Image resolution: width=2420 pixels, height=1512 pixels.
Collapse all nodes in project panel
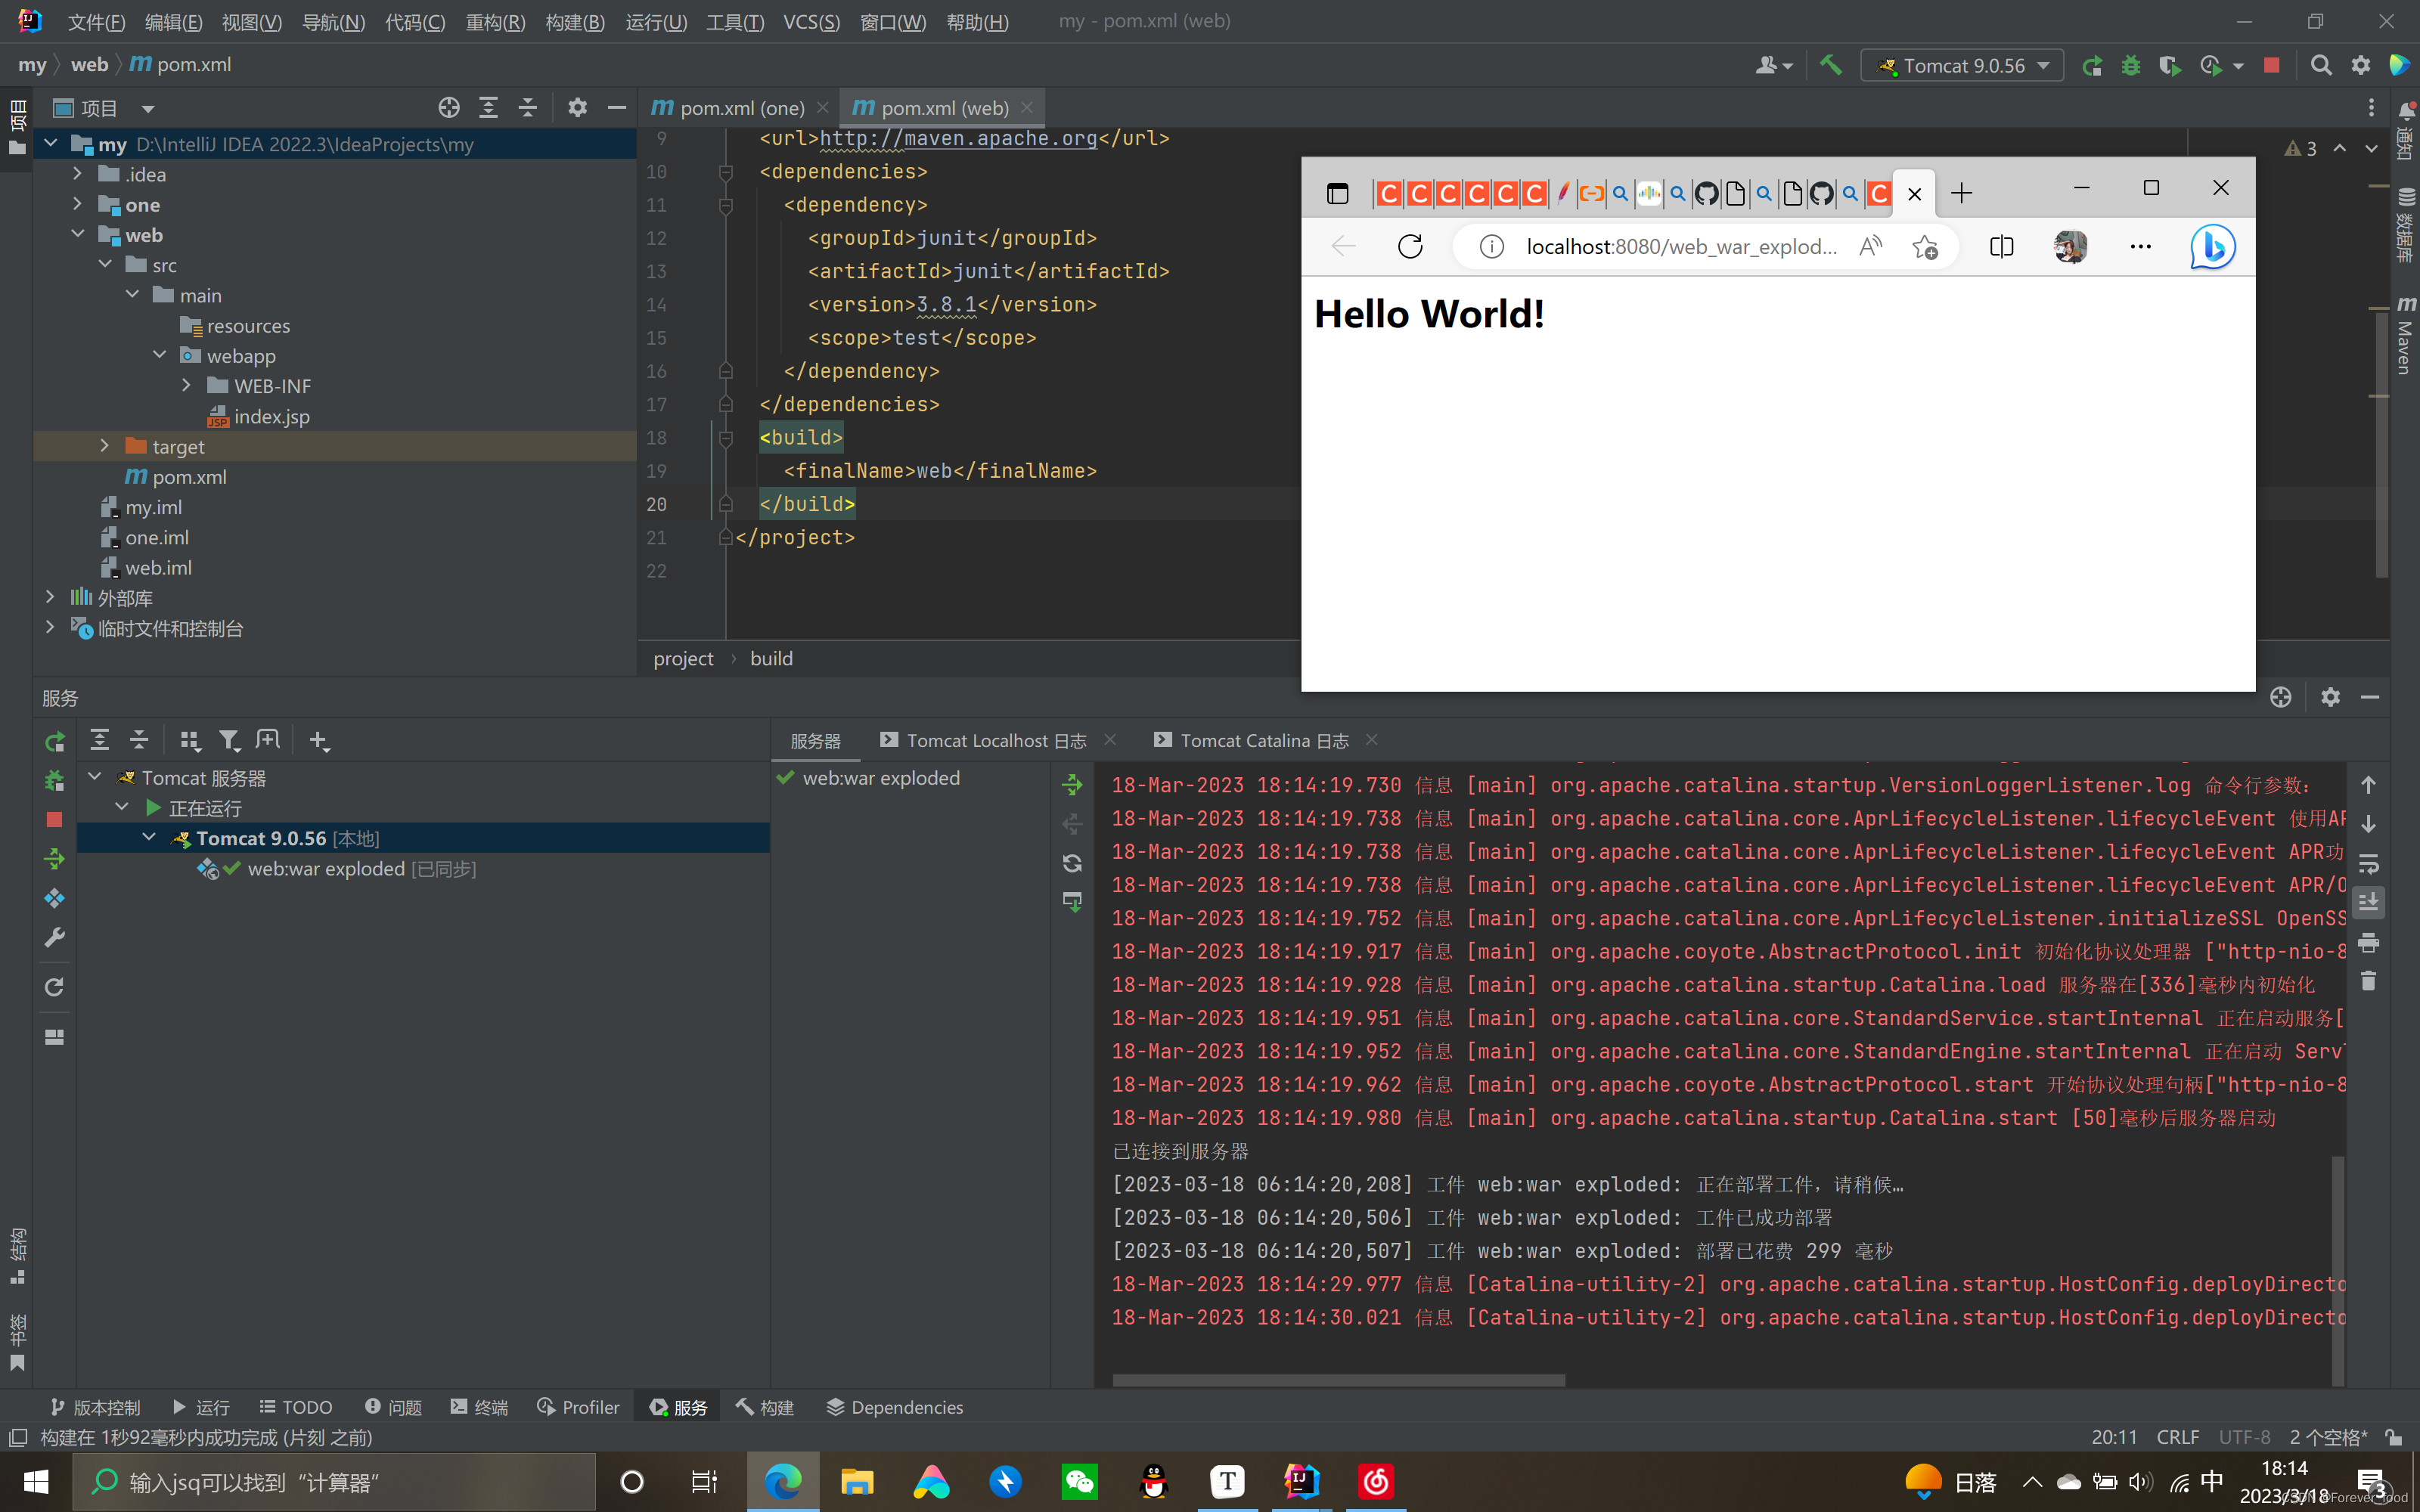tap(527, 107)
